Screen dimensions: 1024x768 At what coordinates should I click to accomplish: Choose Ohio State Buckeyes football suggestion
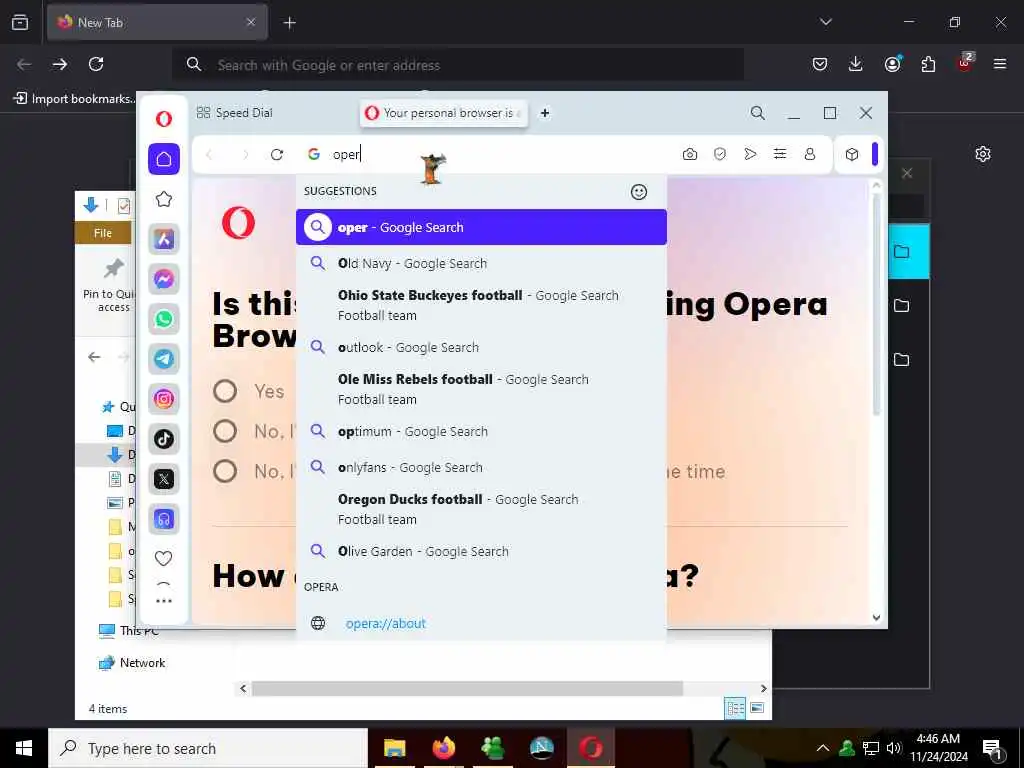click(481, 305)
